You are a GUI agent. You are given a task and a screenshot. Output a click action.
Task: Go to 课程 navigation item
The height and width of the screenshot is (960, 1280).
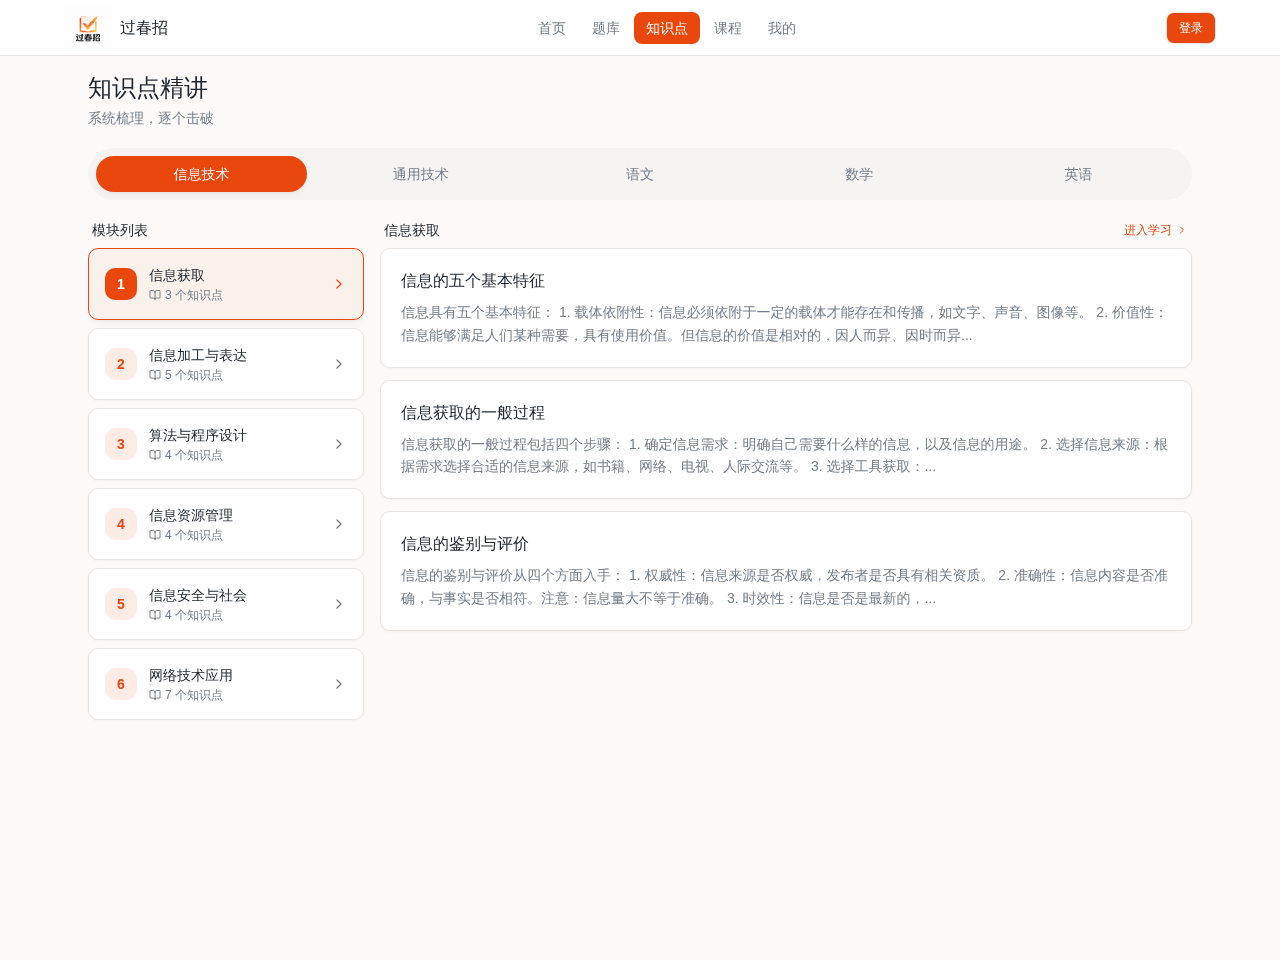(728, 28)
